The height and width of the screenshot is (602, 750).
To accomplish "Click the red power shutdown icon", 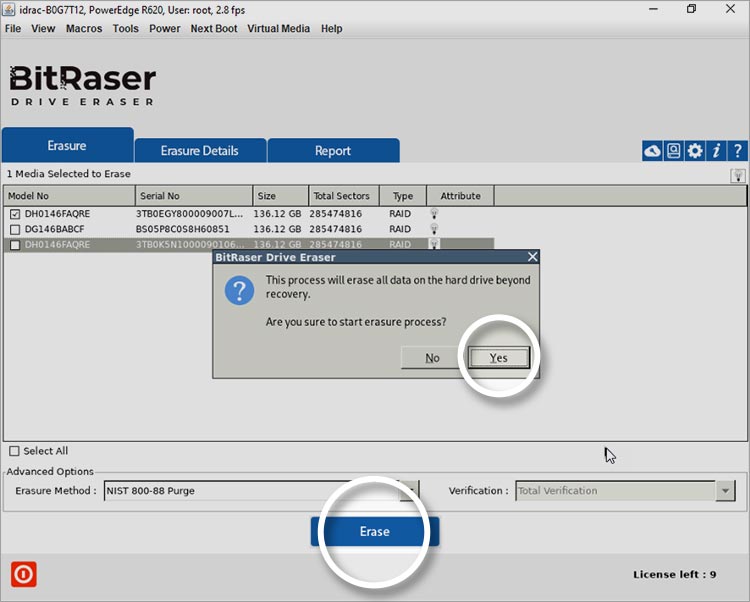I will (x=23, y=574).
